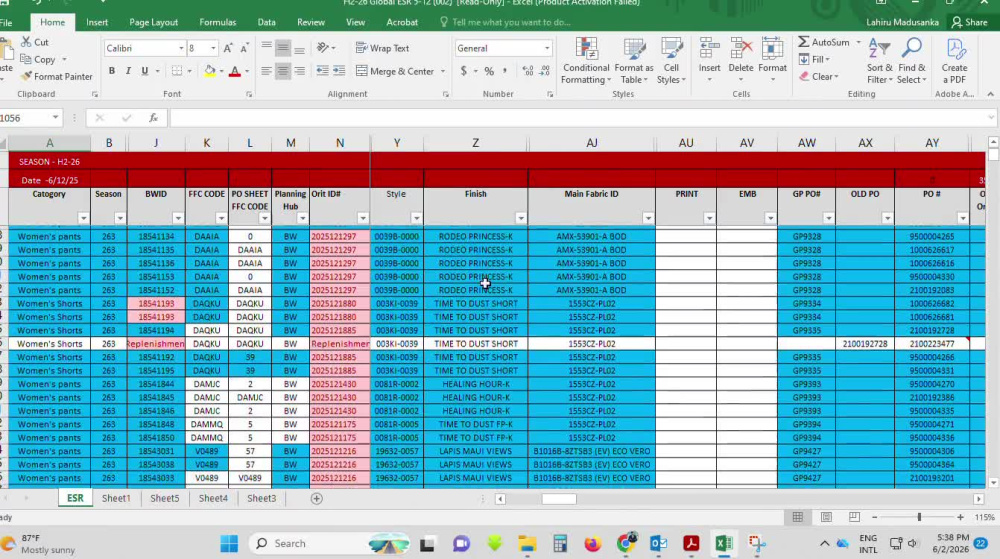Click the Fill button

(814, 59)
